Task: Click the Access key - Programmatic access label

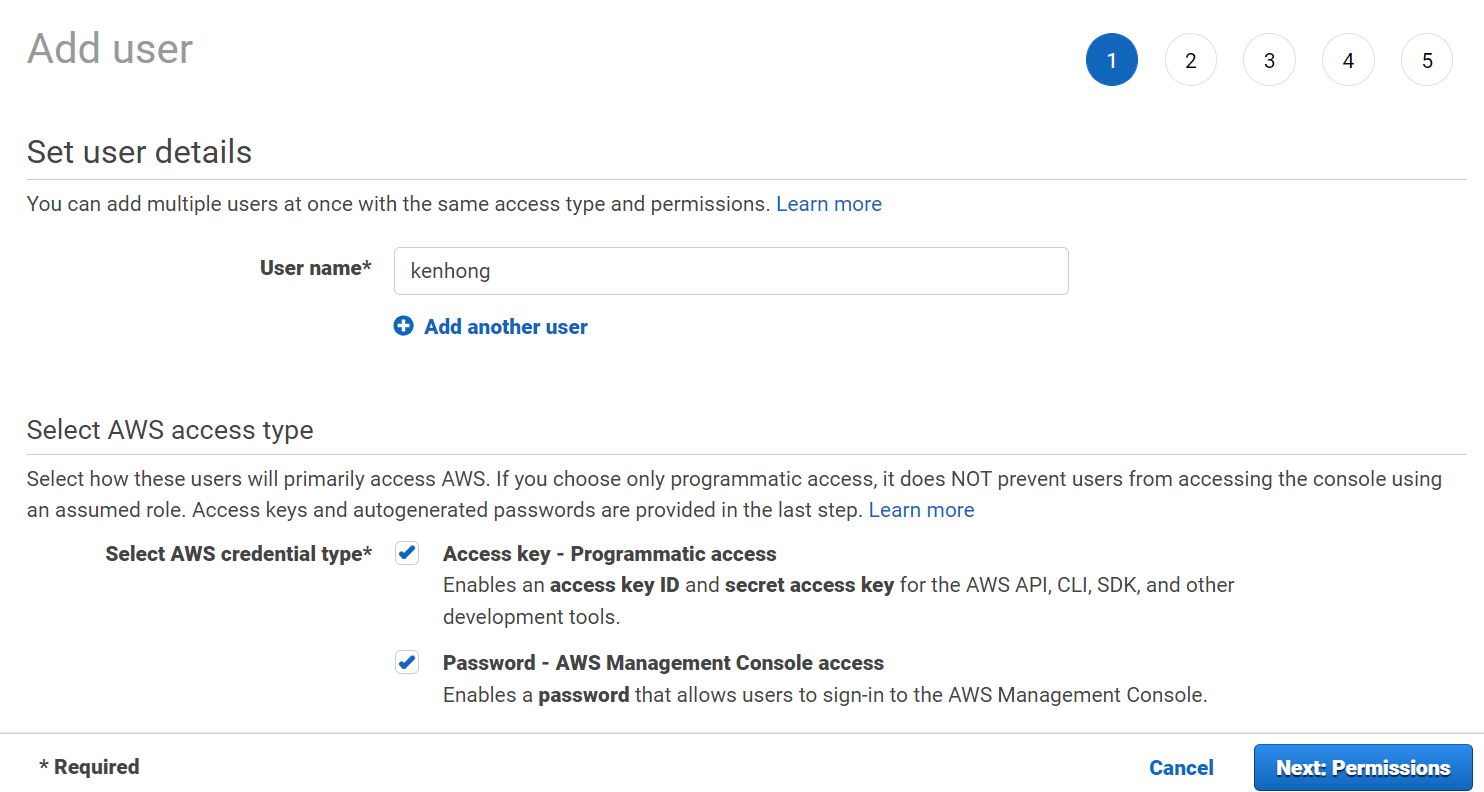Action: [x=609, y=554]
